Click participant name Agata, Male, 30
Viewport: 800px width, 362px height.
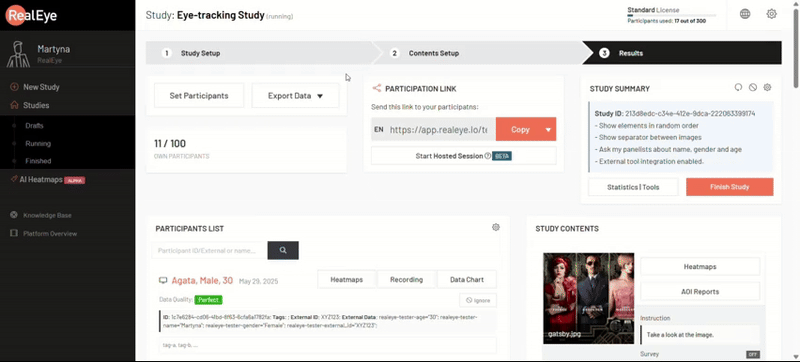tap(202, 280)
